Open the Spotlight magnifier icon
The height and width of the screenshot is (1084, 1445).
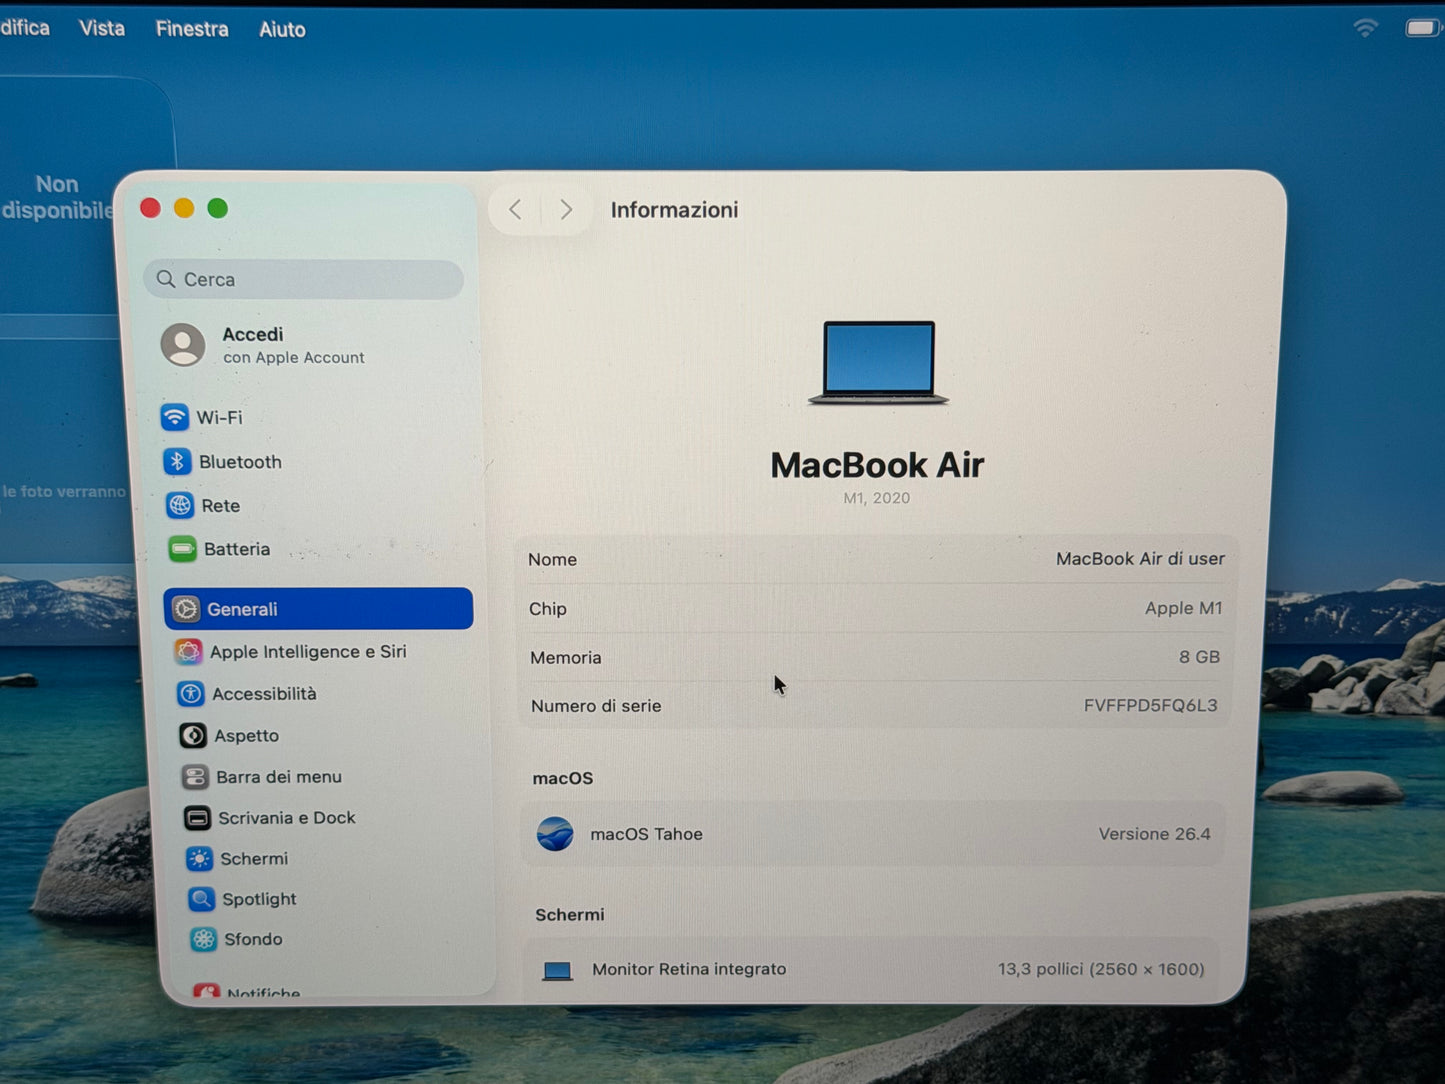tap(201, 898)
